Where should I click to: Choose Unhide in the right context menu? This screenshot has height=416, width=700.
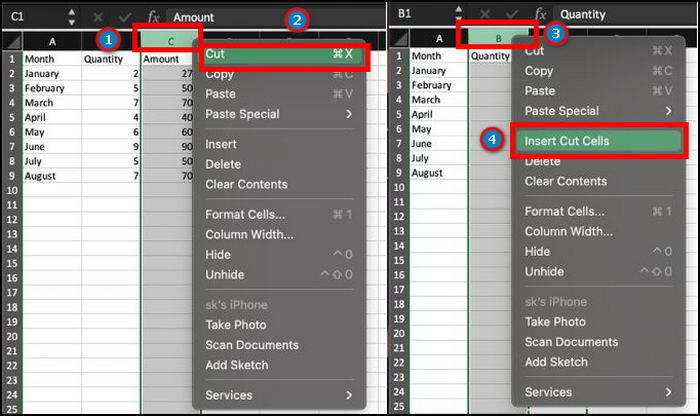(598, 272)
